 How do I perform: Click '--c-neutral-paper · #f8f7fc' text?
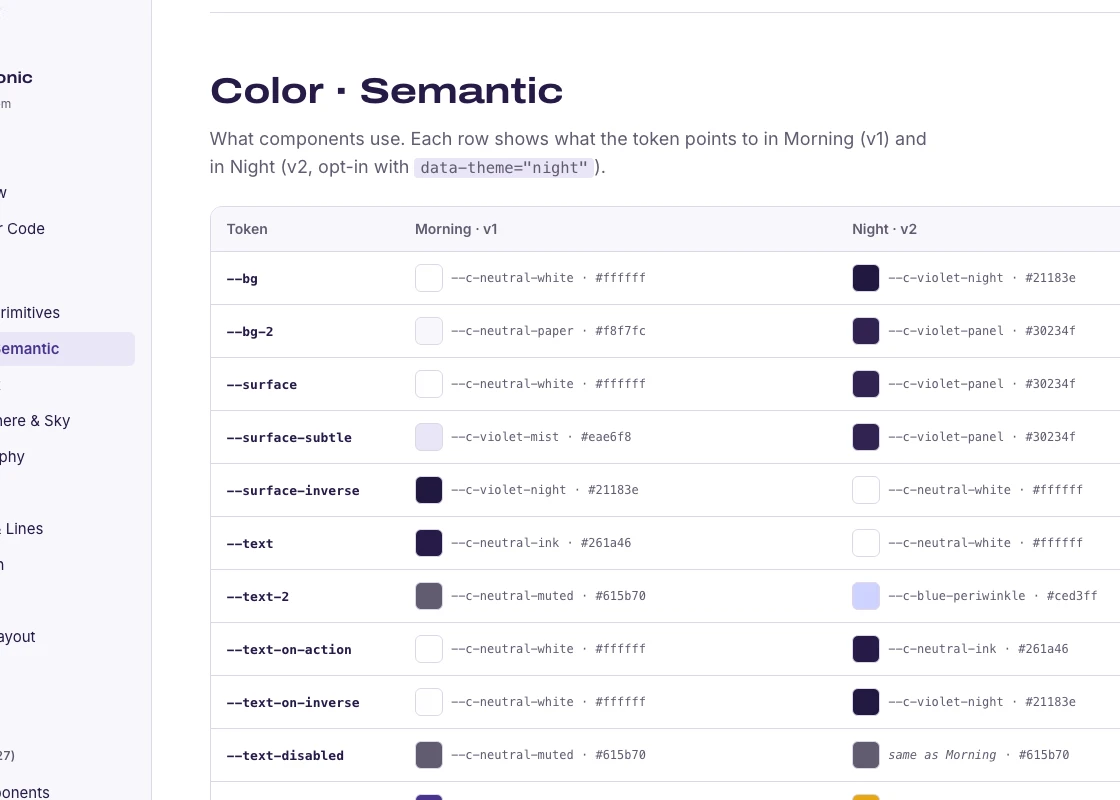click(x=549, y=331)
